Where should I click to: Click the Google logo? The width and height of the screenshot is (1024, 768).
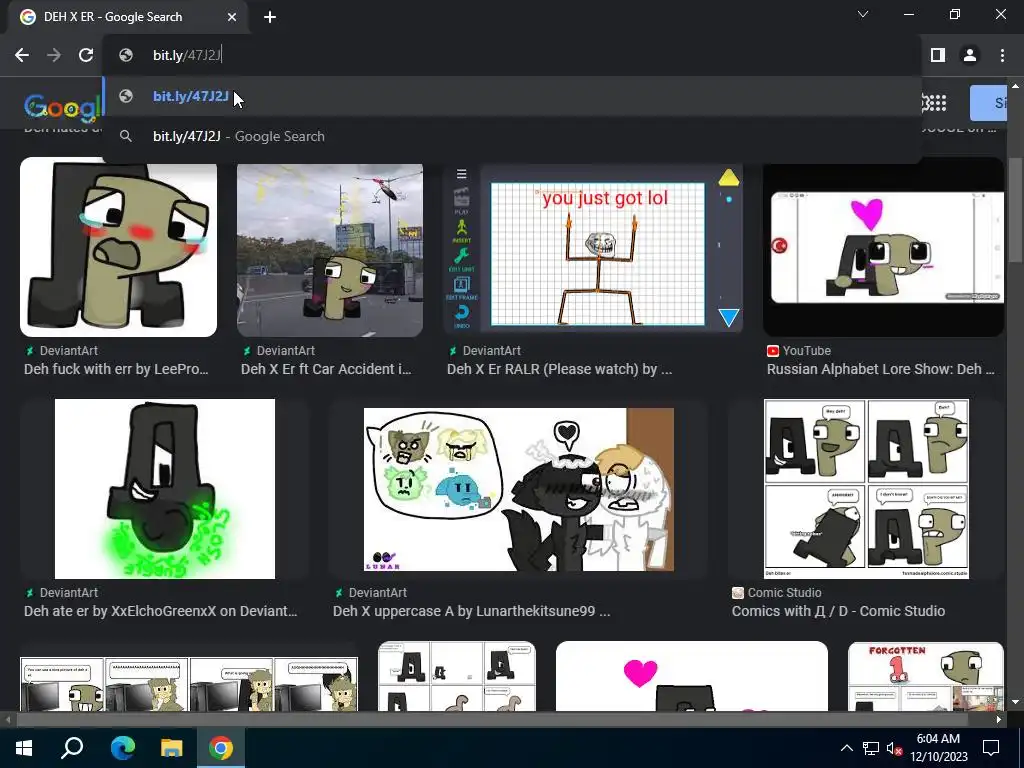(63, 106)
